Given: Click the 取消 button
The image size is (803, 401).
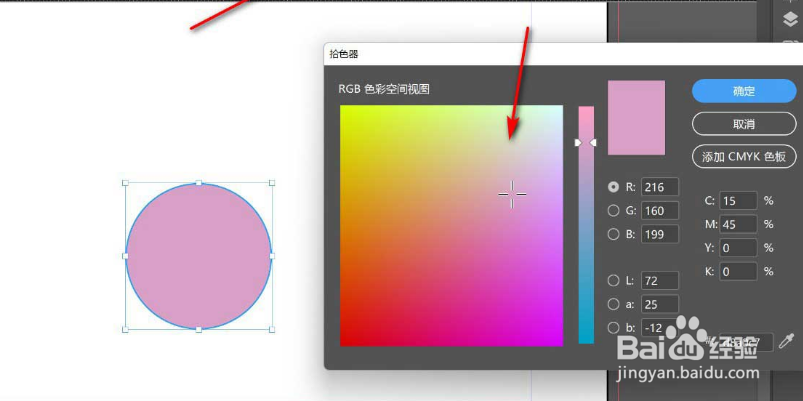Looking at the screenshot, I should pyautogui.click(x=744, y=124).
